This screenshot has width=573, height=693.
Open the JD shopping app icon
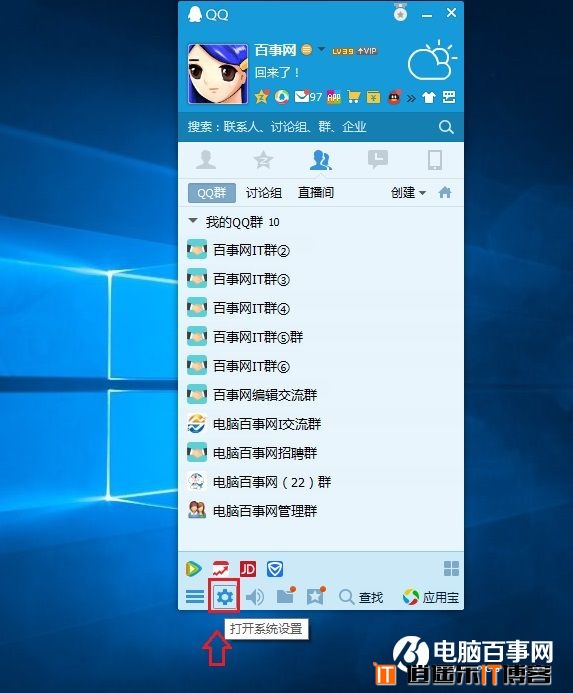point(248,569)
